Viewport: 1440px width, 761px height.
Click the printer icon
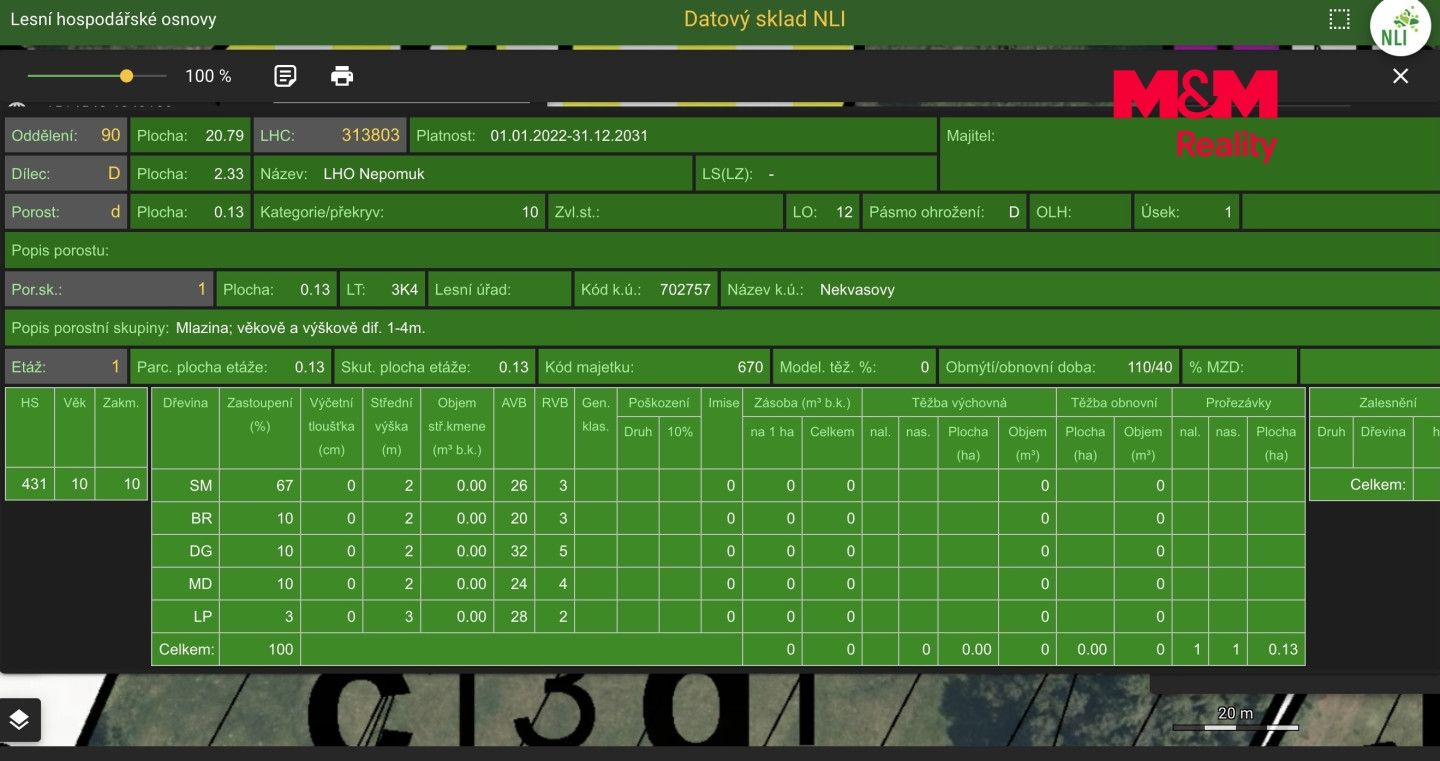click(342, 76)
